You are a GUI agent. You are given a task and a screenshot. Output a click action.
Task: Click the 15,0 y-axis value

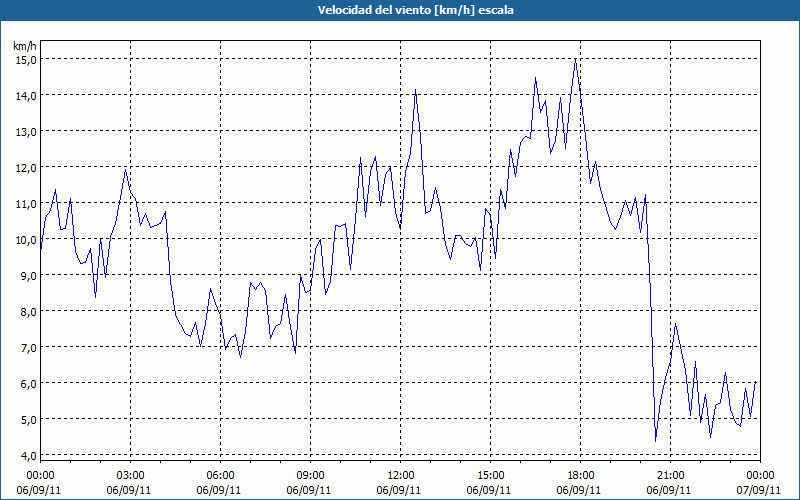coord(25,60)
